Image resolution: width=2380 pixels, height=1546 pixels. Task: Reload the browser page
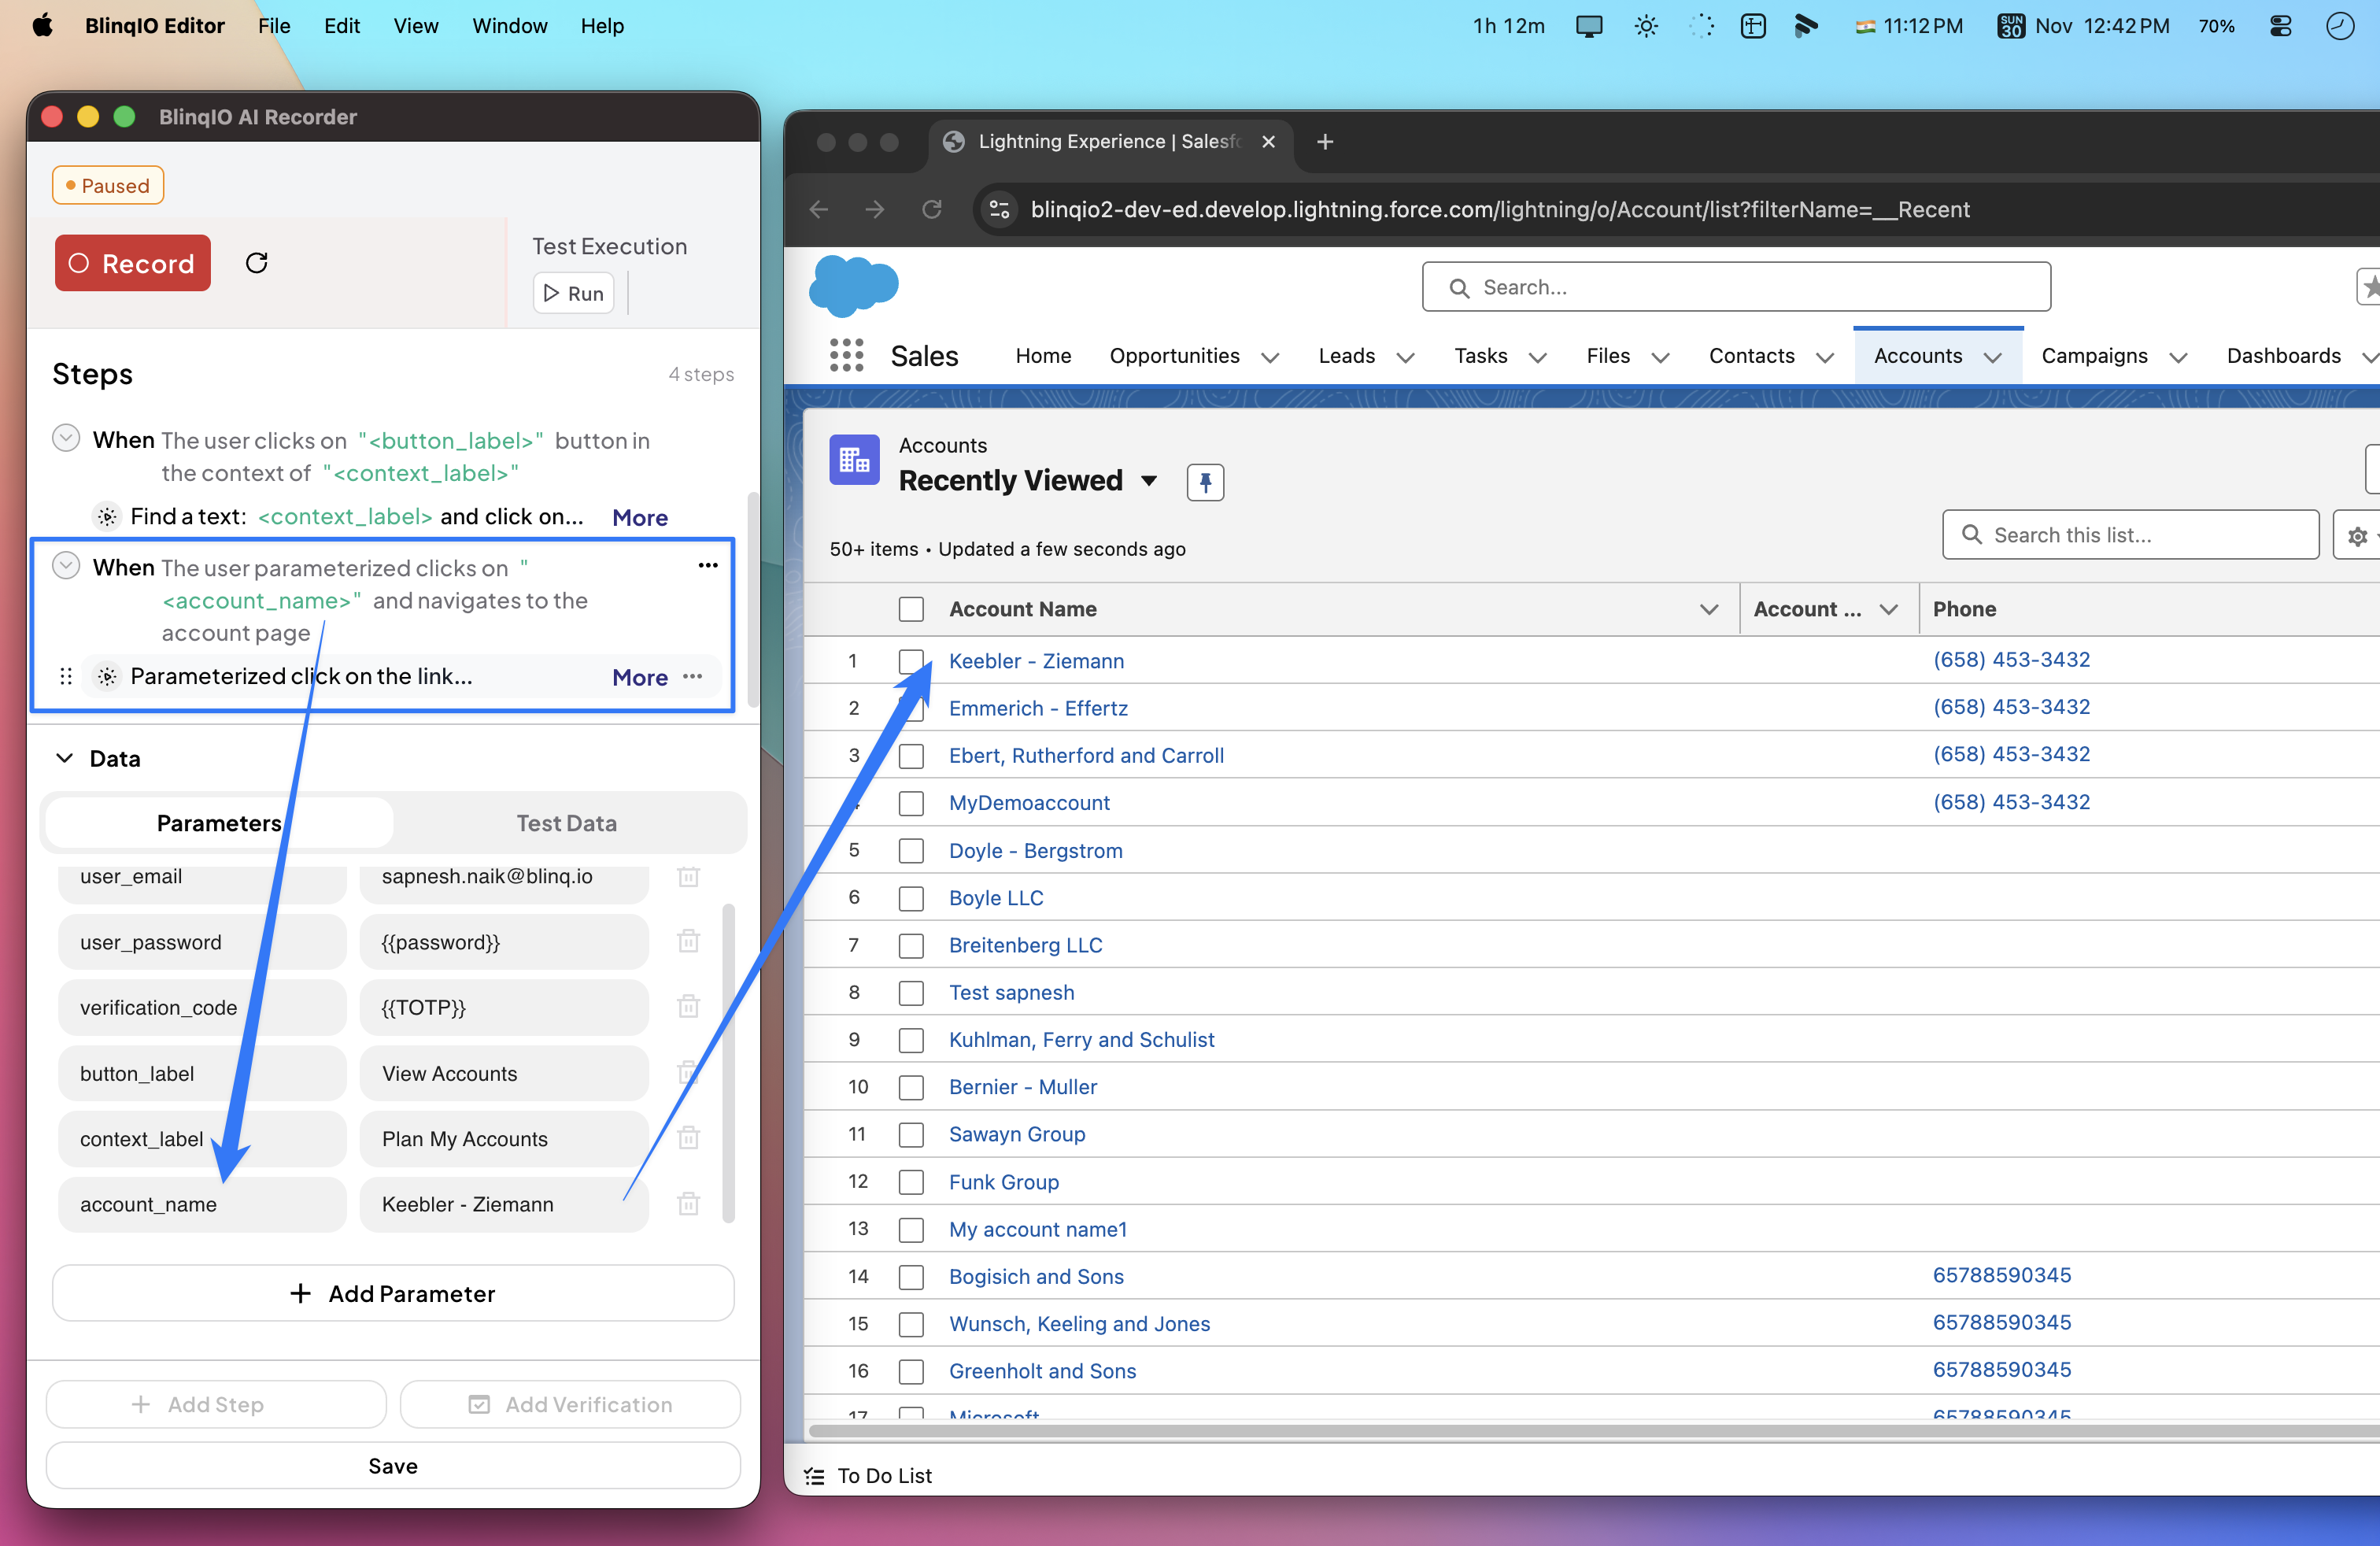tap(931, 209)
